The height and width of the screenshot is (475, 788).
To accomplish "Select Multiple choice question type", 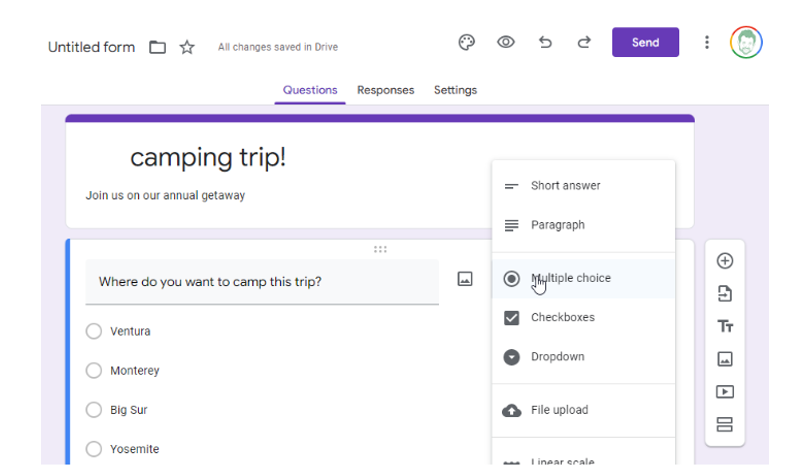I will (x=583, y=278).
